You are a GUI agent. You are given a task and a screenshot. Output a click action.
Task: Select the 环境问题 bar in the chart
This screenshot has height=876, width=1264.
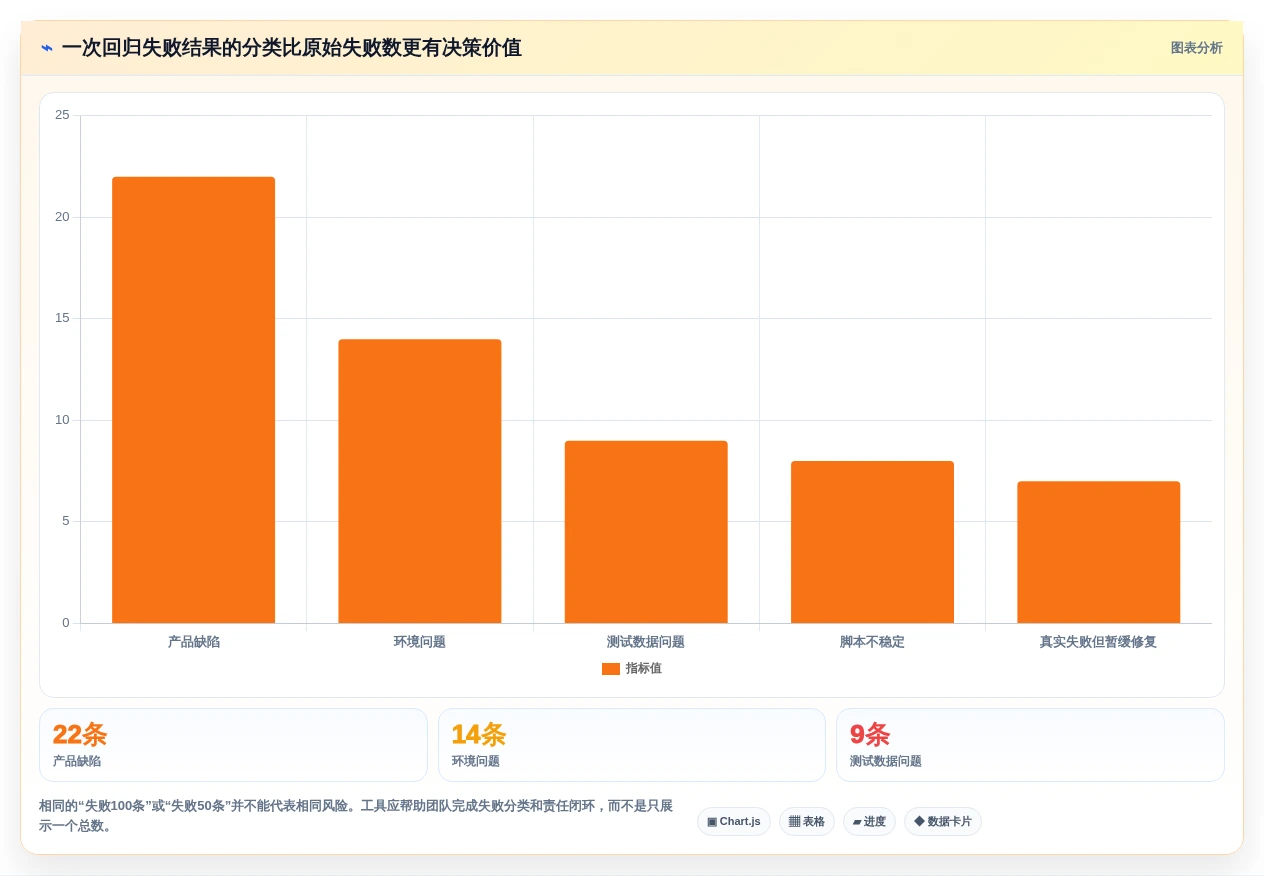click(x=420, y=481)
